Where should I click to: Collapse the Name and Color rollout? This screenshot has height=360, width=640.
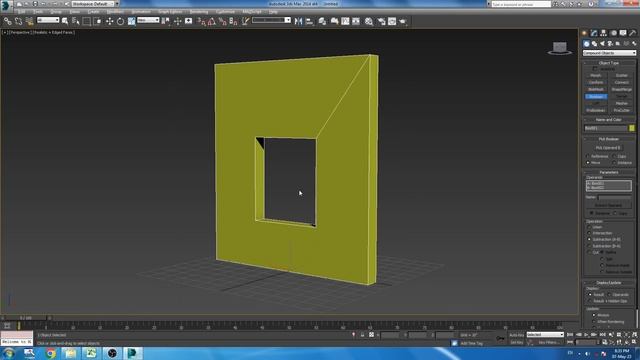pyautogui.click(x=609, y=120)
